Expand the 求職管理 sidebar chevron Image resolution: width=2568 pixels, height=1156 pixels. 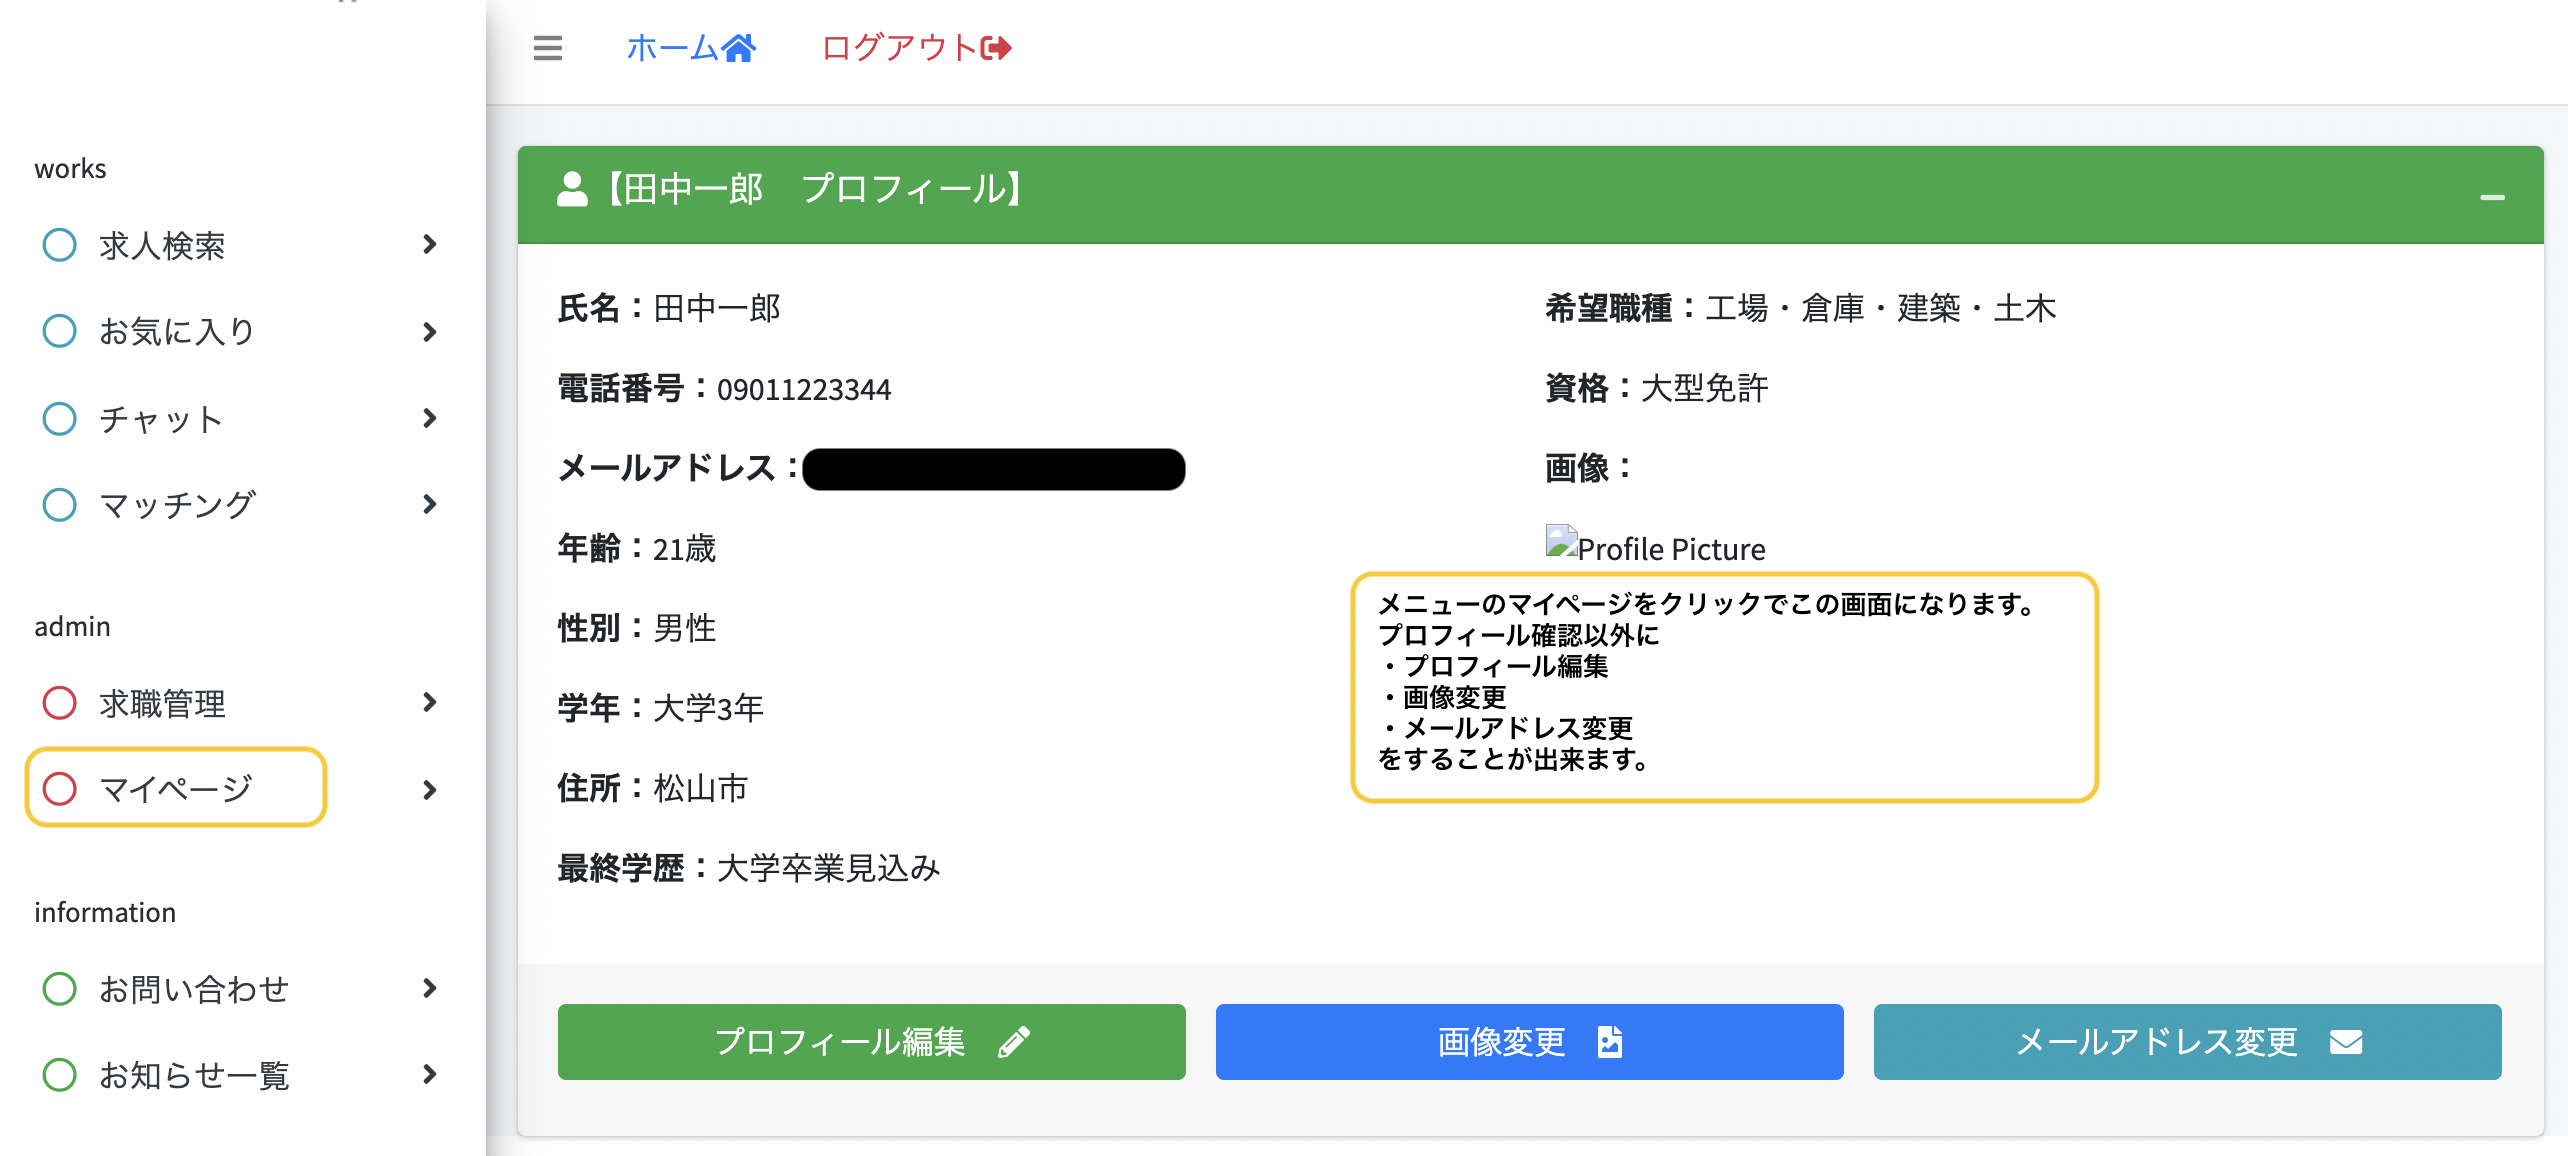tap(429, 703)
